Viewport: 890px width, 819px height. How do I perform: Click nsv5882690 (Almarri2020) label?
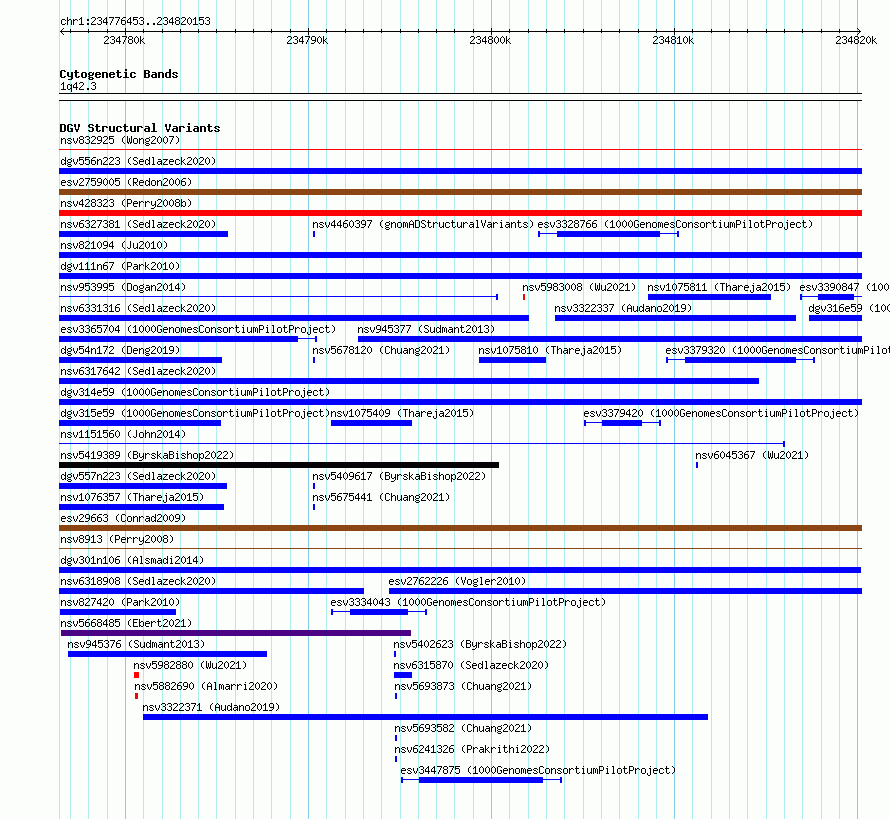206,686
